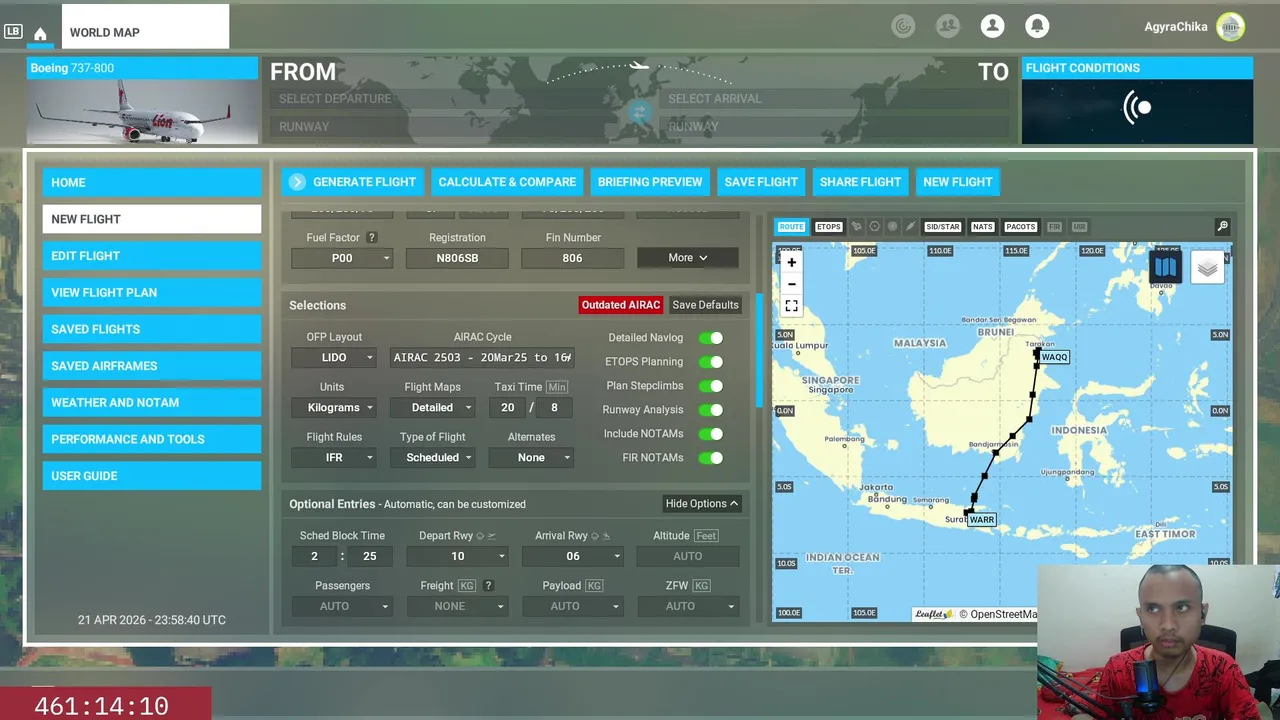The height and width of the screenshot is (720, 1280).
Task: Open the Alternates None dropdown
Action: 531,458
